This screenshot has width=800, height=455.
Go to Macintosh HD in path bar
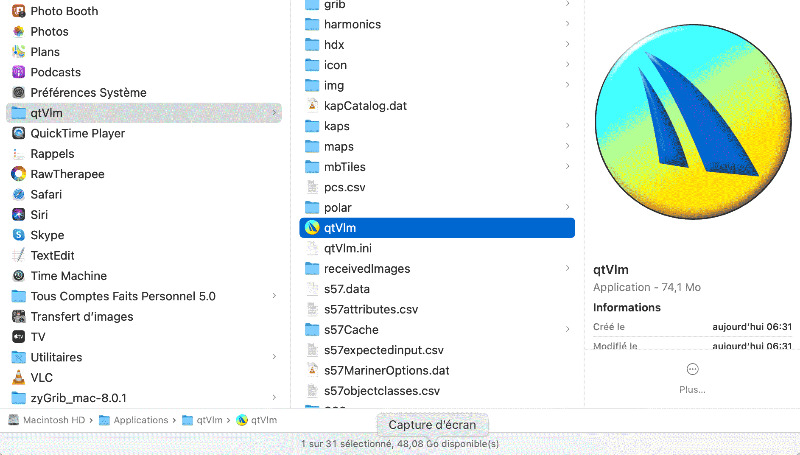tap(47, 420)
